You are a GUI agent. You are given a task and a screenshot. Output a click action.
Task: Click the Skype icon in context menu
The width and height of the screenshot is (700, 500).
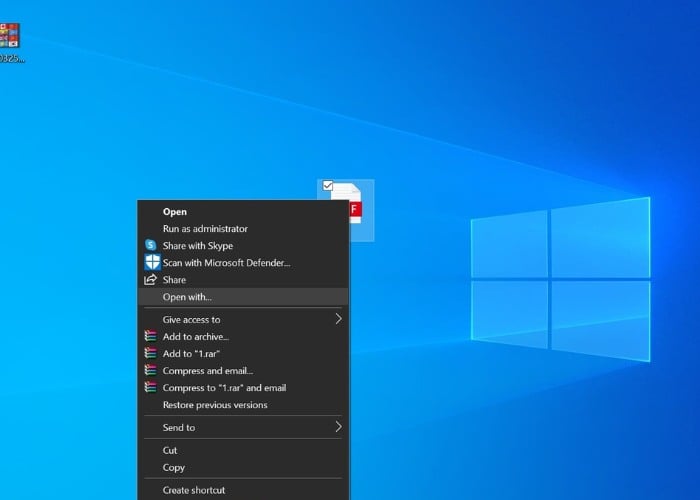pos(150,245)
